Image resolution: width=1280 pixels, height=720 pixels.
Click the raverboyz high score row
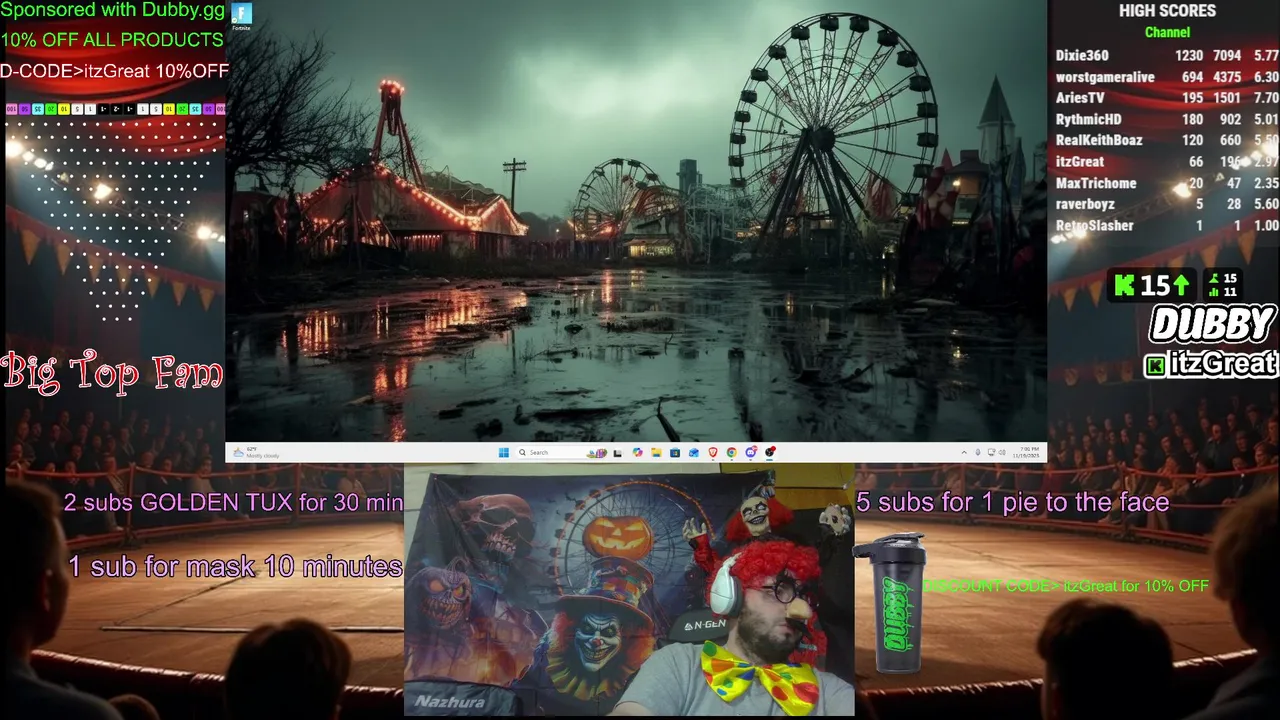1167,204
